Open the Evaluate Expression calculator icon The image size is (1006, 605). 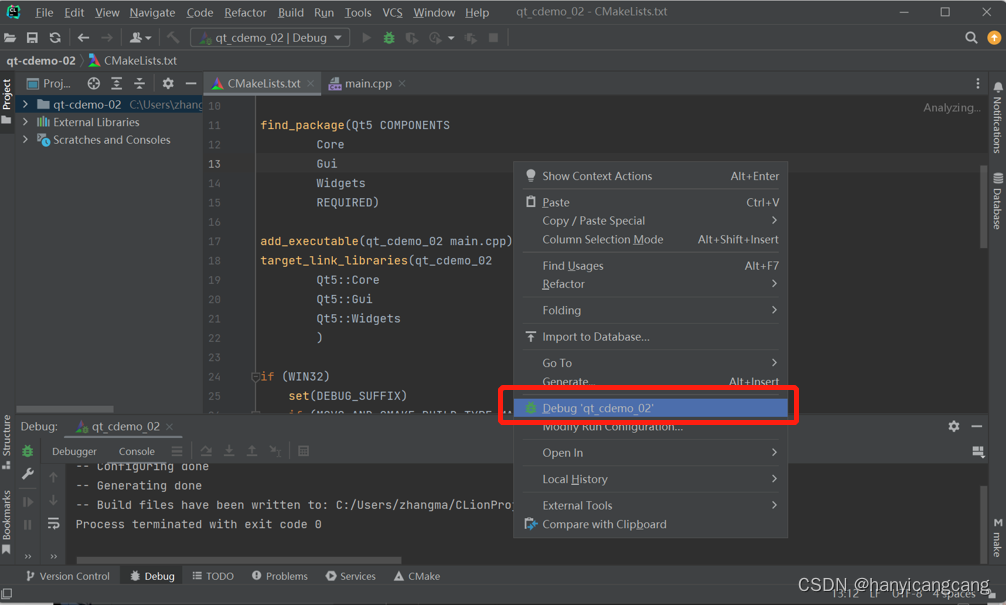tap(304, 452)
